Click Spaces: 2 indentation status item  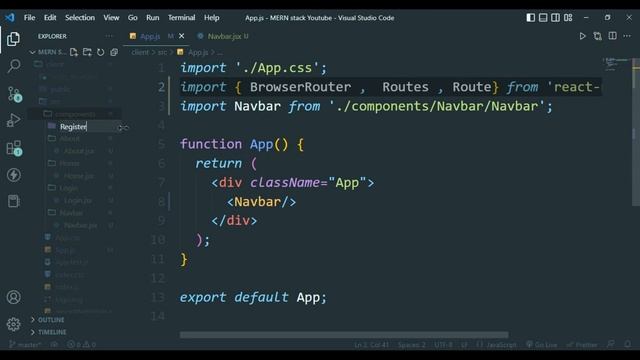[411, 345]
